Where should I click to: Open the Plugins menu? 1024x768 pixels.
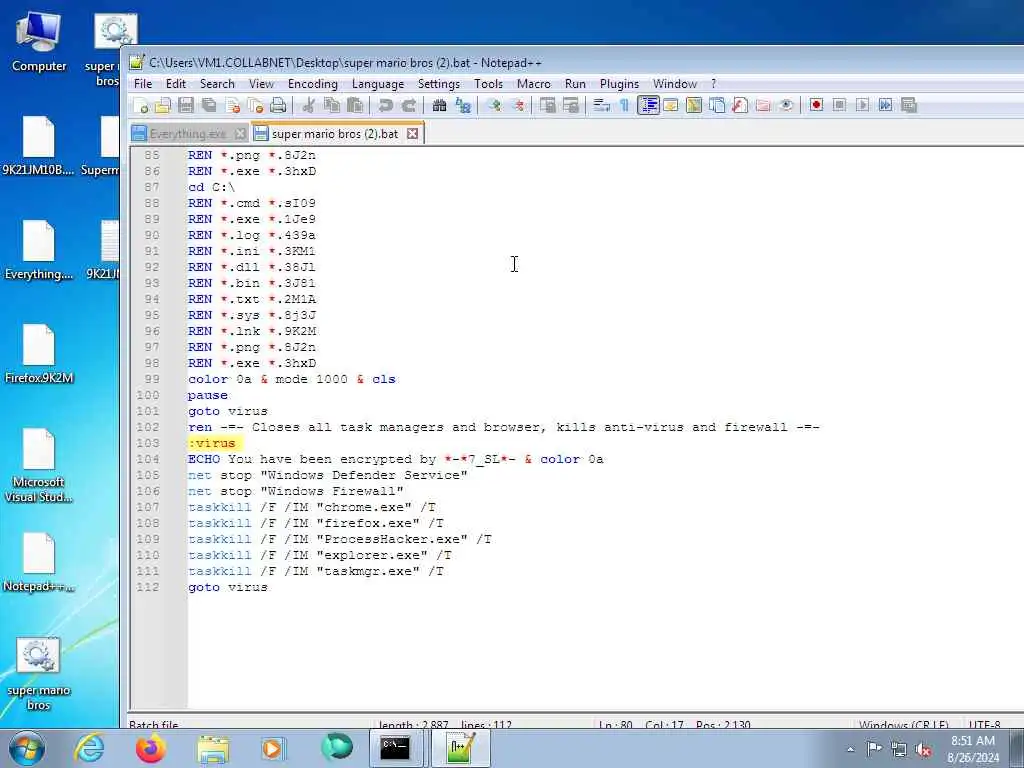[619, 84]
